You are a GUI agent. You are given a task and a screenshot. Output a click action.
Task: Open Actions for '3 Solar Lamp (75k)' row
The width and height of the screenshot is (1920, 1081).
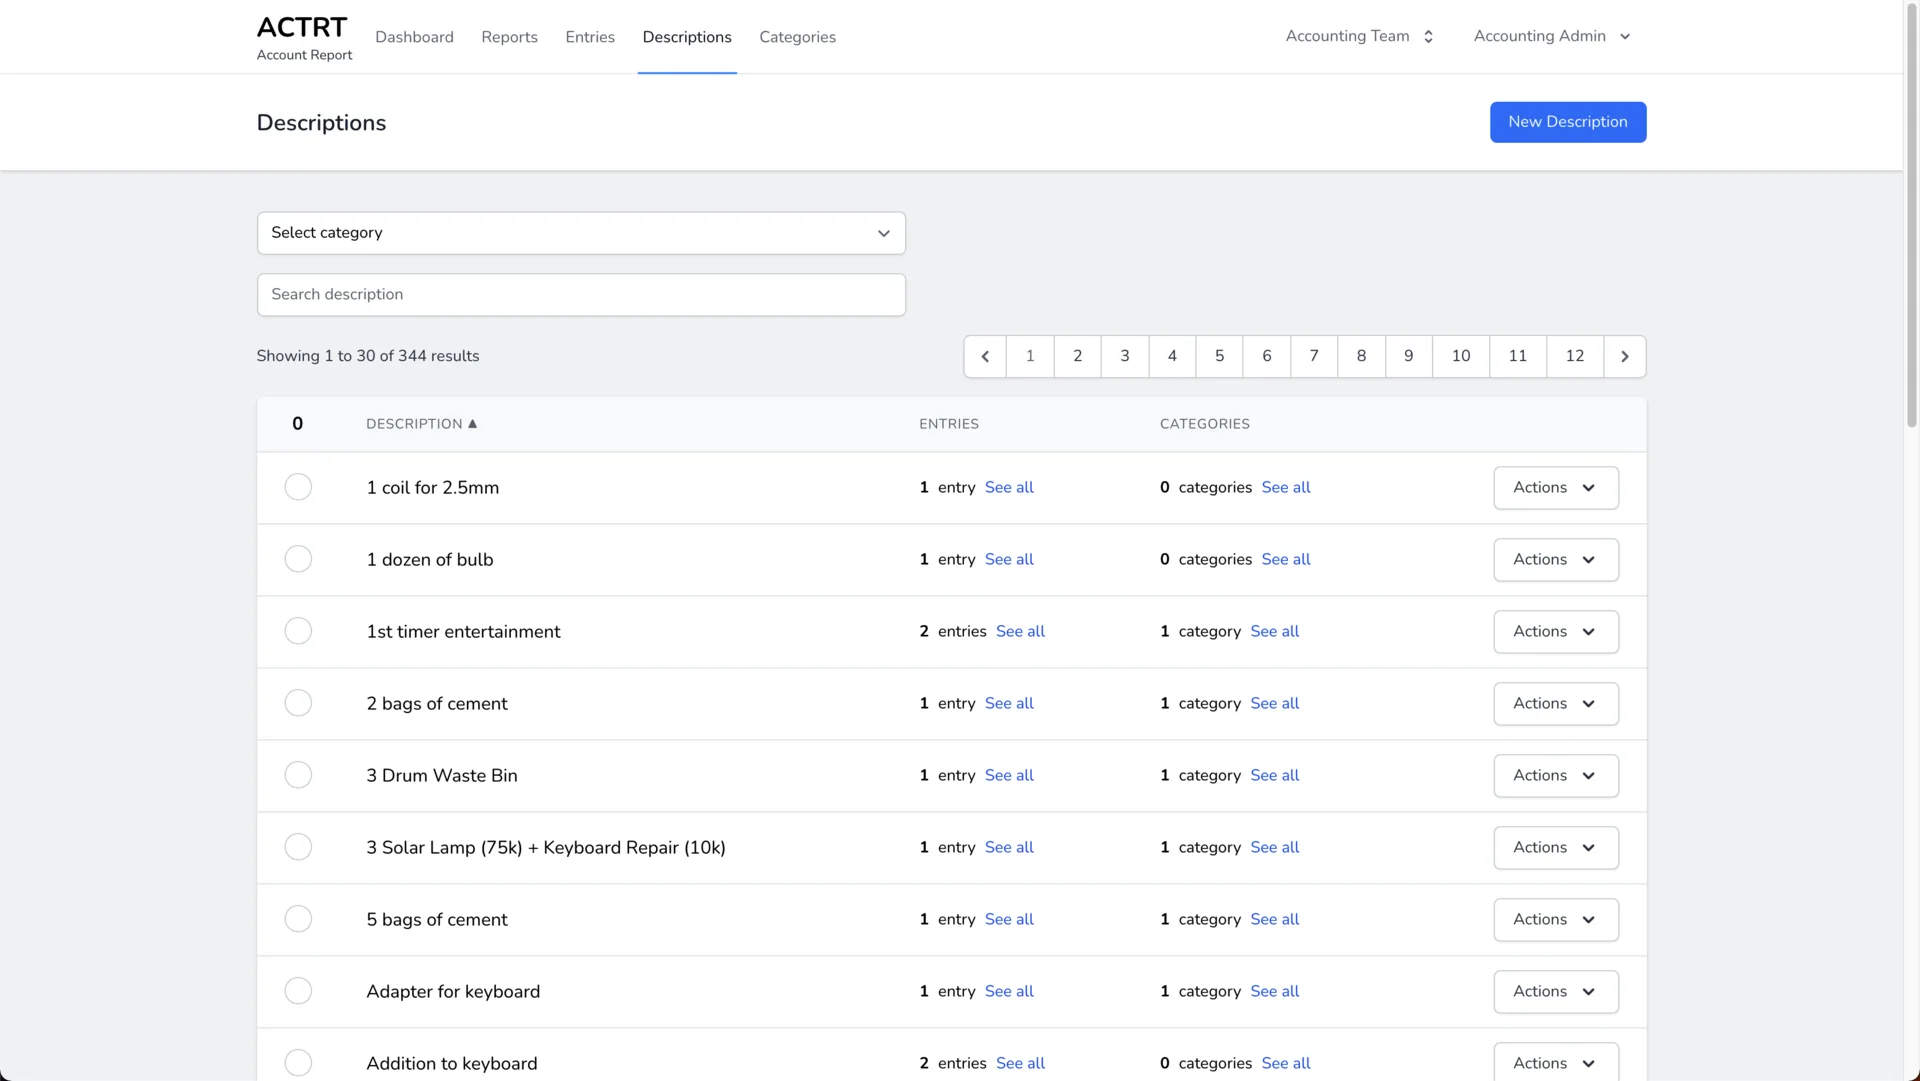[x=1556, y=848]
